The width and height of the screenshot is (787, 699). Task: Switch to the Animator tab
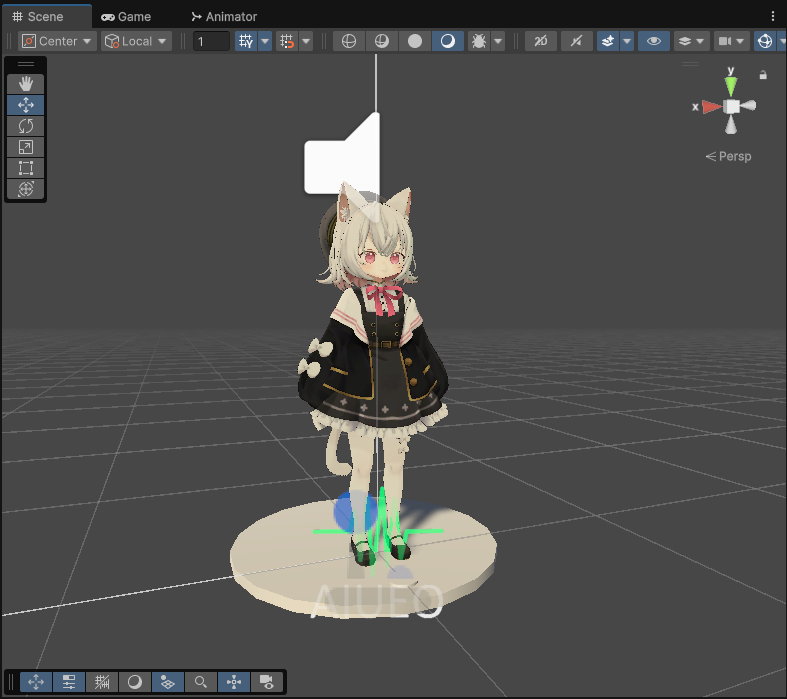tap(224, 17)
